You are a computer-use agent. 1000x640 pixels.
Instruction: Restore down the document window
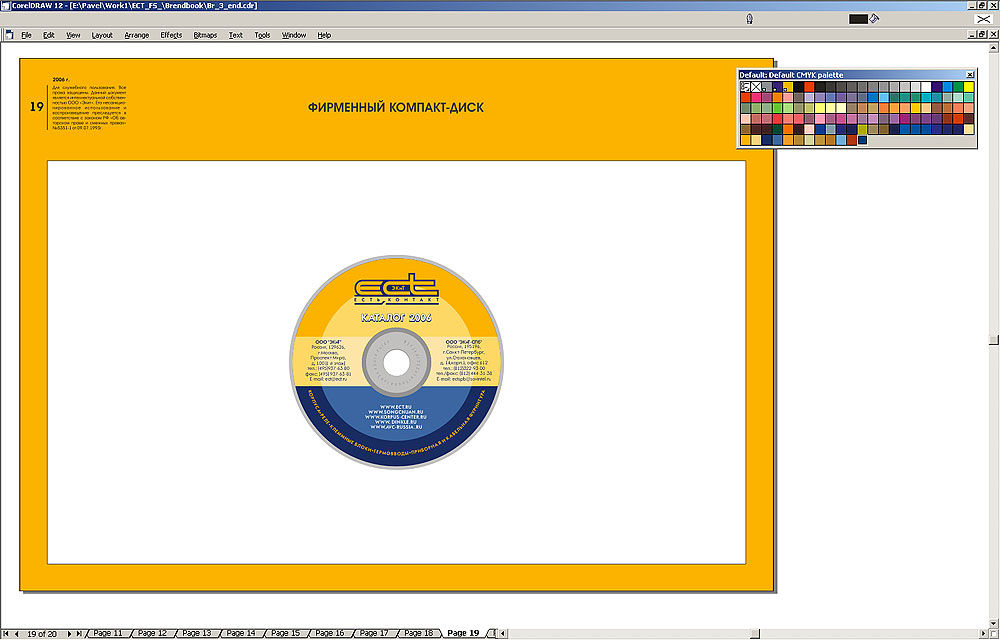tap(982, 34)
